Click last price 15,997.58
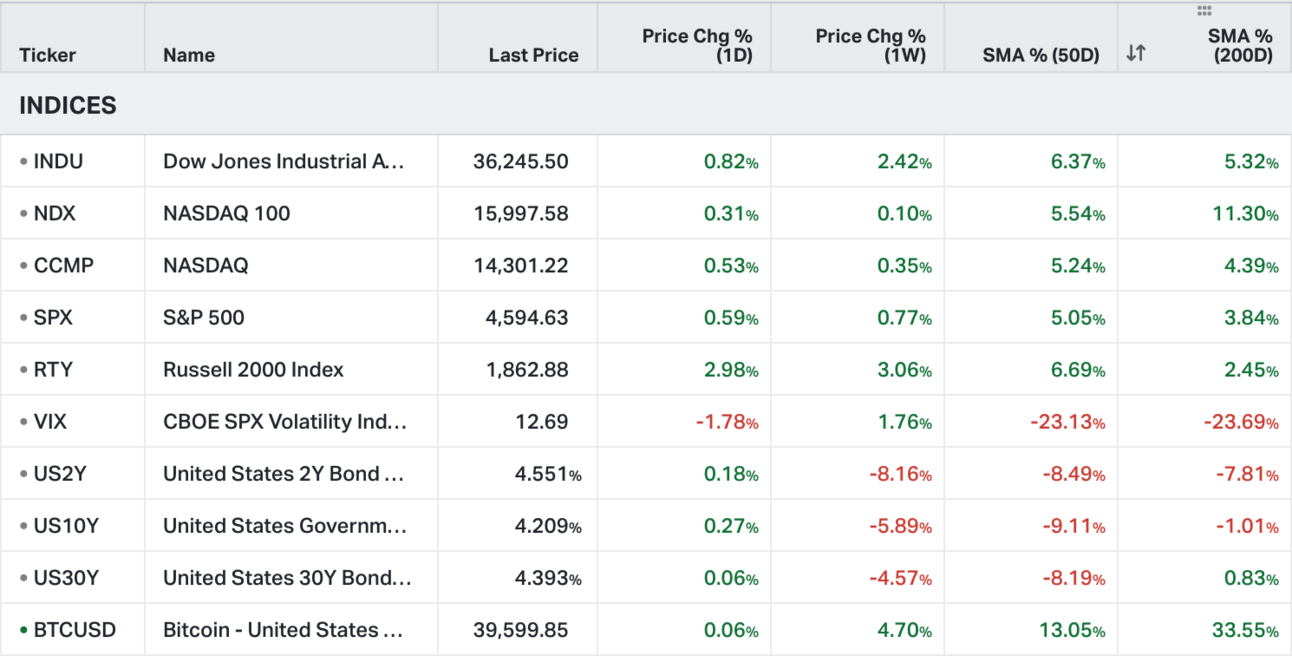 pyautogui.click(x=520, y=213)
